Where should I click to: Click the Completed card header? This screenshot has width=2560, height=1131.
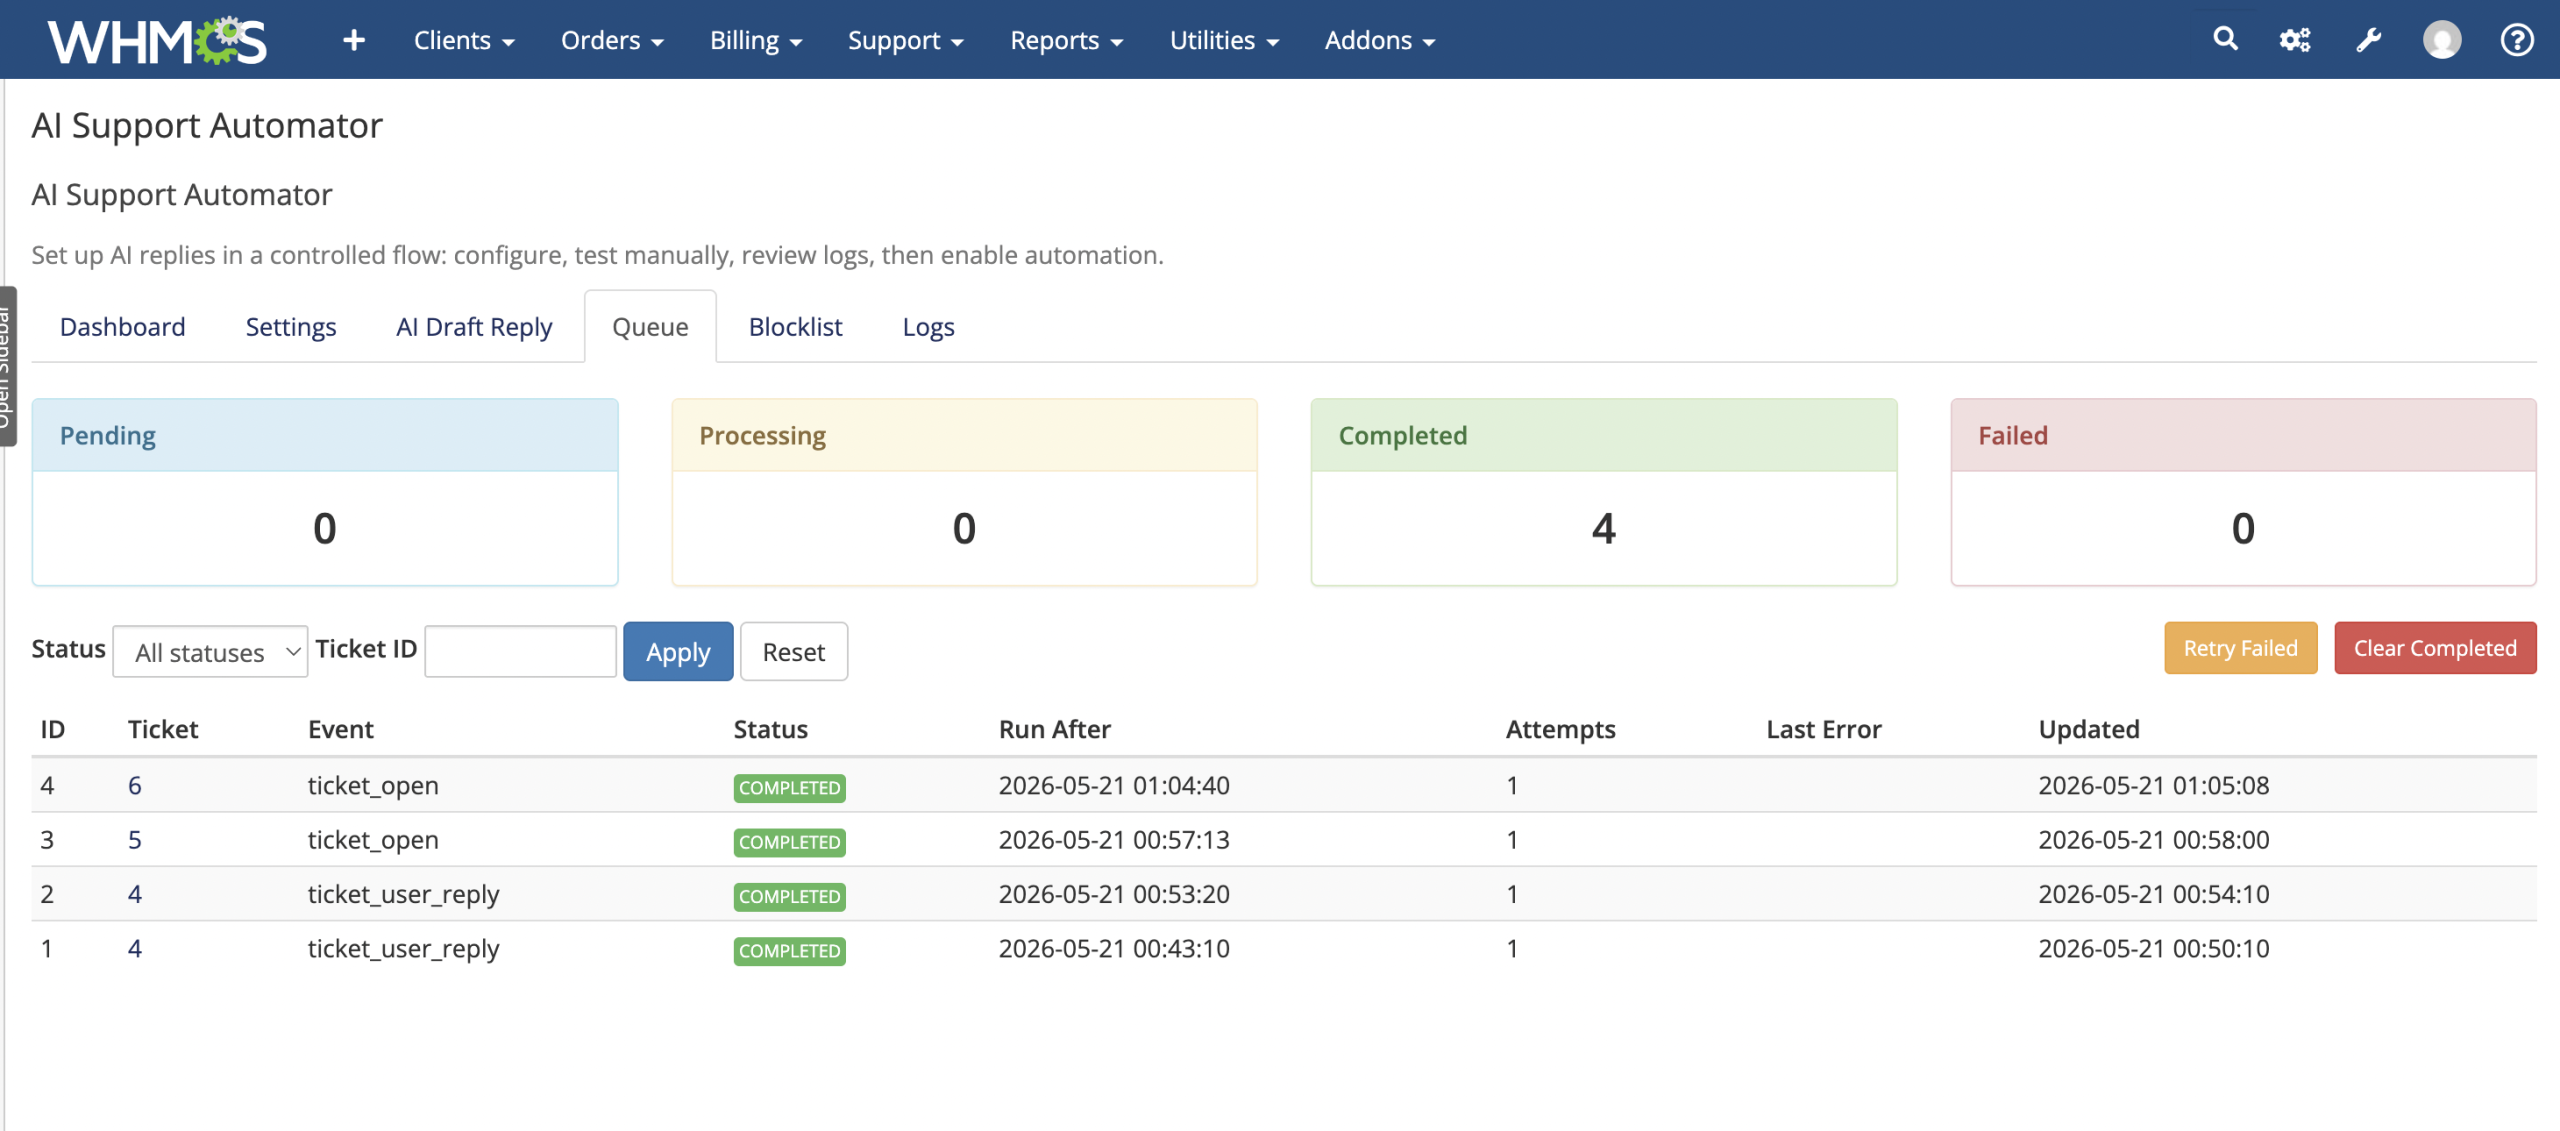point(1604,436)
